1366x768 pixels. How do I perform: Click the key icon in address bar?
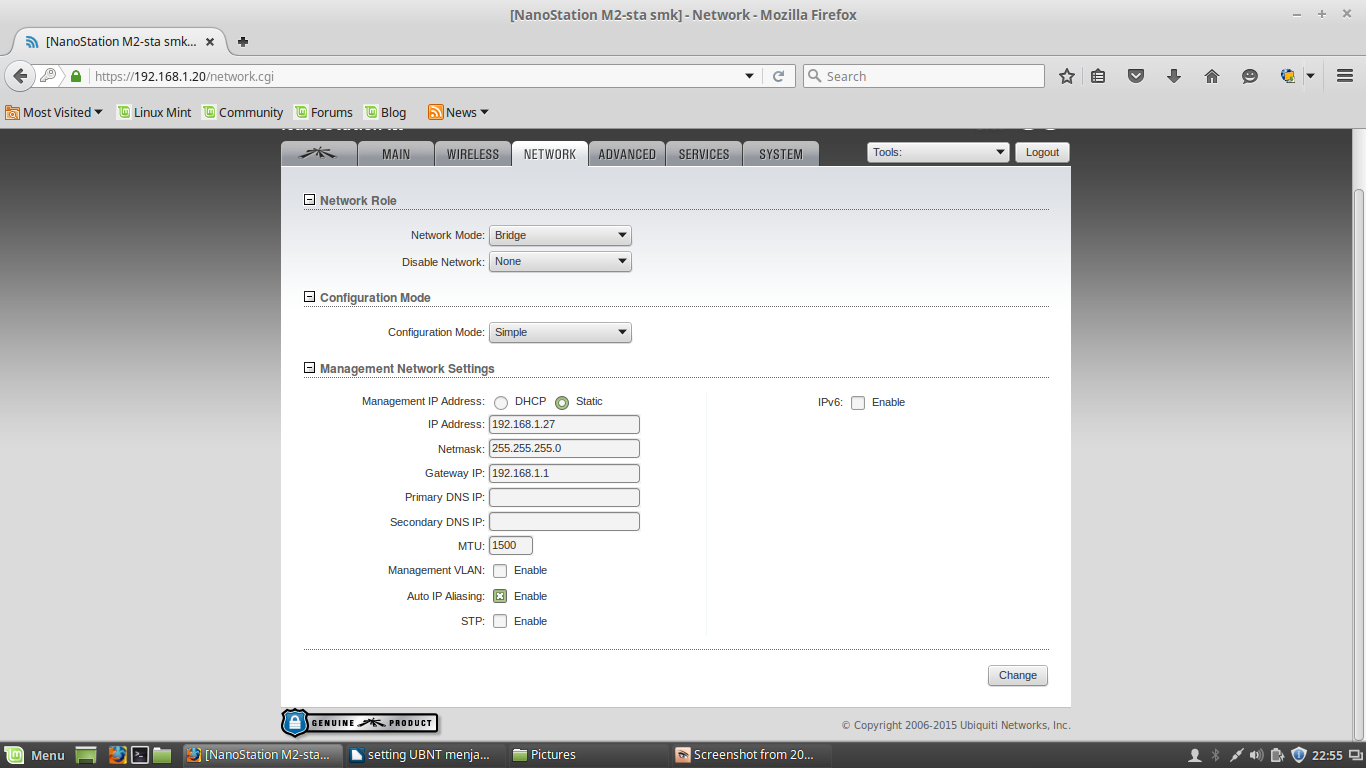48,76
